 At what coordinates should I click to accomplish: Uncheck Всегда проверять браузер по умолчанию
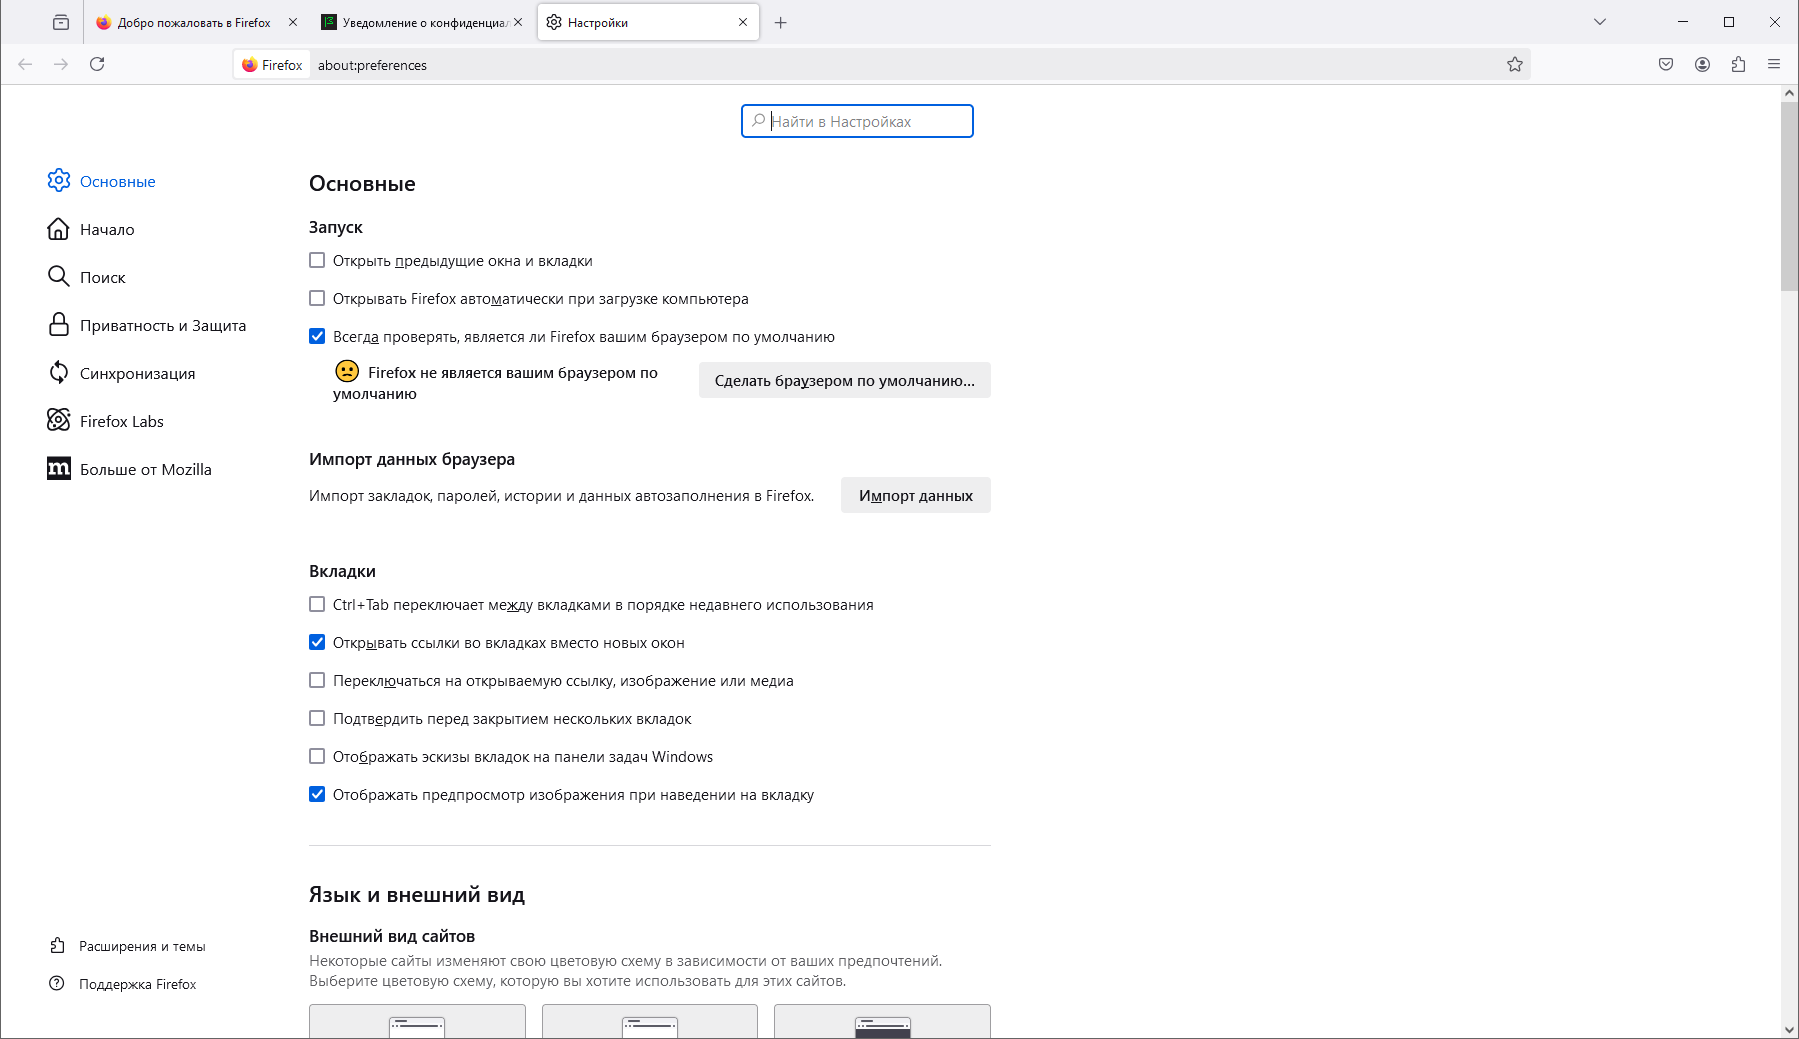click(x=317, y=336)
